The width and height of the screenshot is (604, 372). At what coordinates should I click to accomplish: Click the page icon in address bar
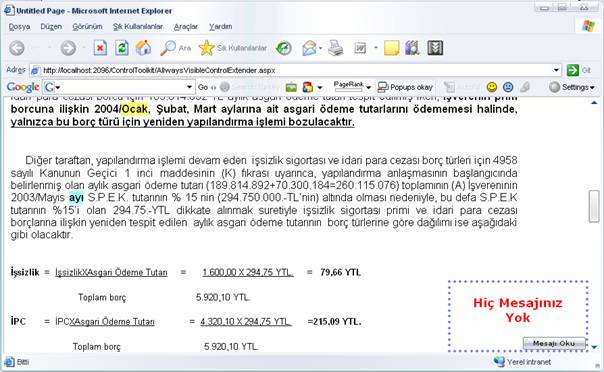[35, 70]
